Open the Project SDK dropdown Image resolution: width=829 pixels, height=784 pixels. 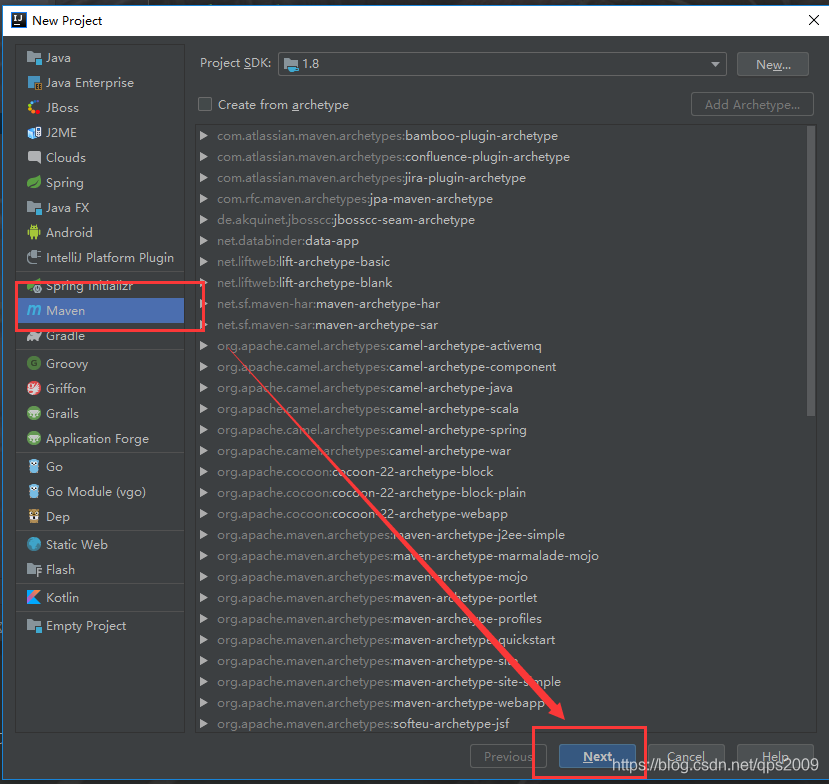coord(502,64)
